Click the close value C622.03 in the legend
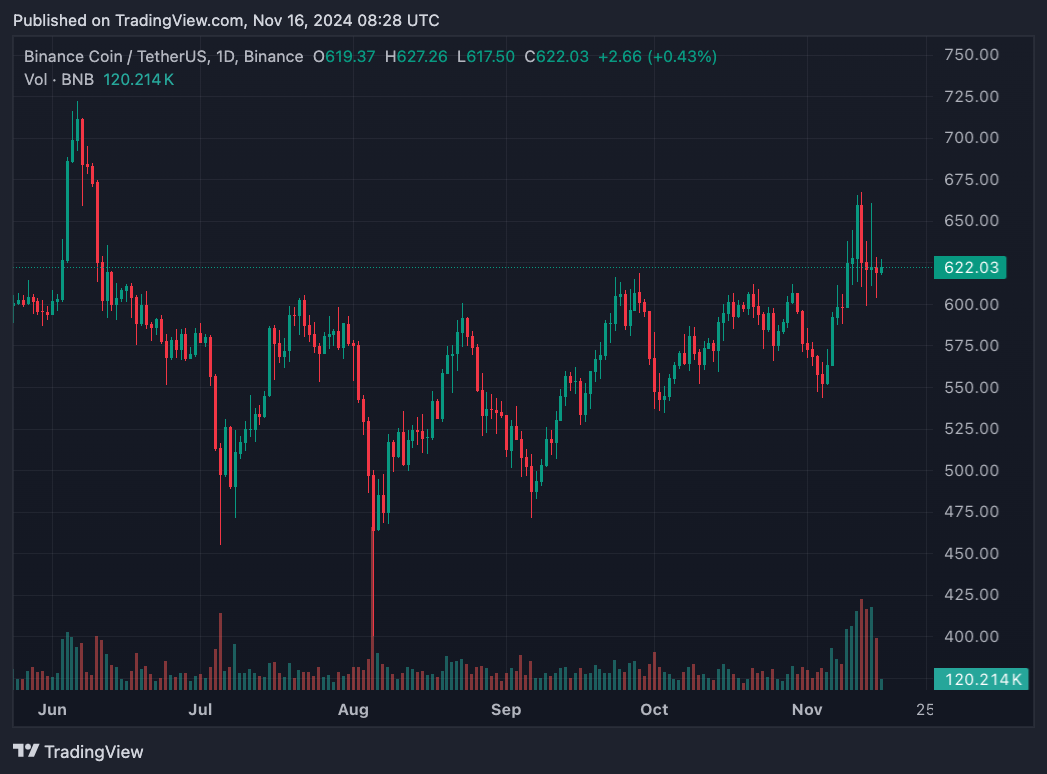 tap(556, 57)
